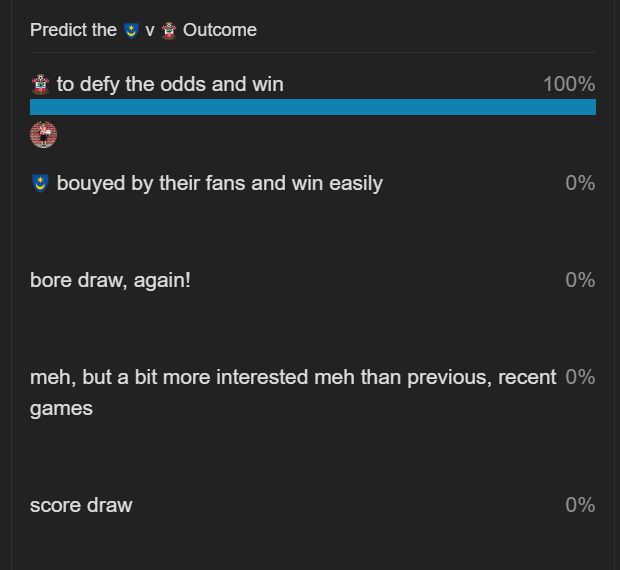Pick the "meh, but a bit more interested" option

(293, 377)
